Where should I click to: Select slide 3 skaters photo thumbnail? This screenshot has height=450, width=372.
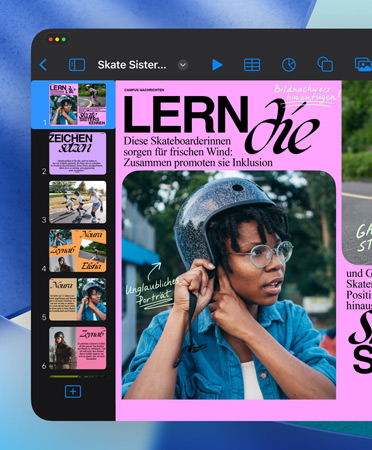click(78, 202)
